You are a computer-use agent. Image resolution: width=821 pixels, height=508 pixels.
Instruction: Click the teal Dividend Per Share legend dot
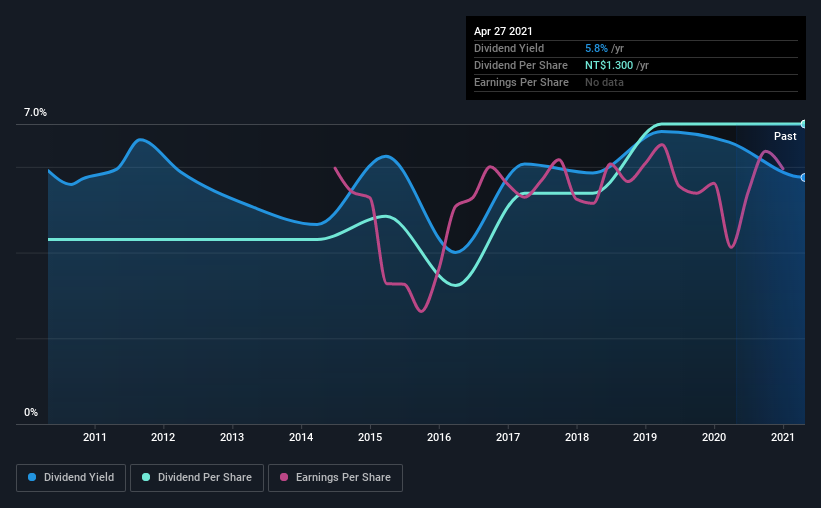click(146, 477)
